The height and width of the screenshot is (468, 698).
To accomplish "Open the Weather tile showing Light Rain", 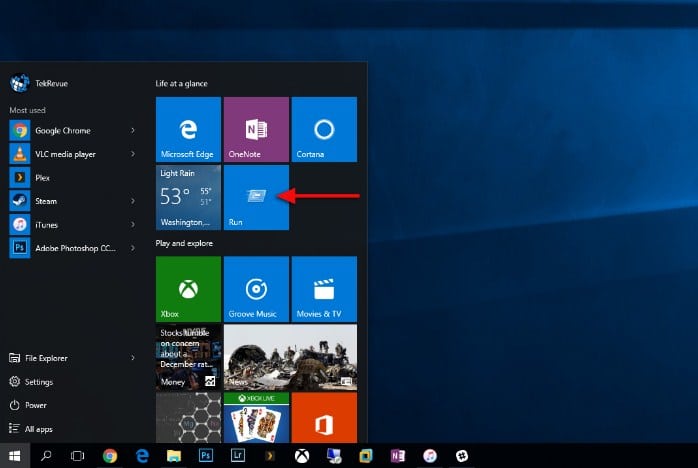I will [188, 197].
